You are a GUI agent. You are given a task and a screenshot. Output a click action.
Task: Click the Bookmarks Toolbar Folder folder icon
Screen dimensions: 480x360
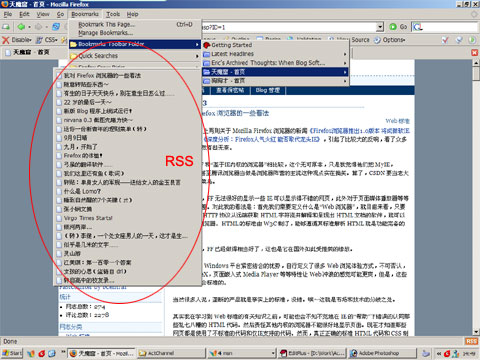74,44
